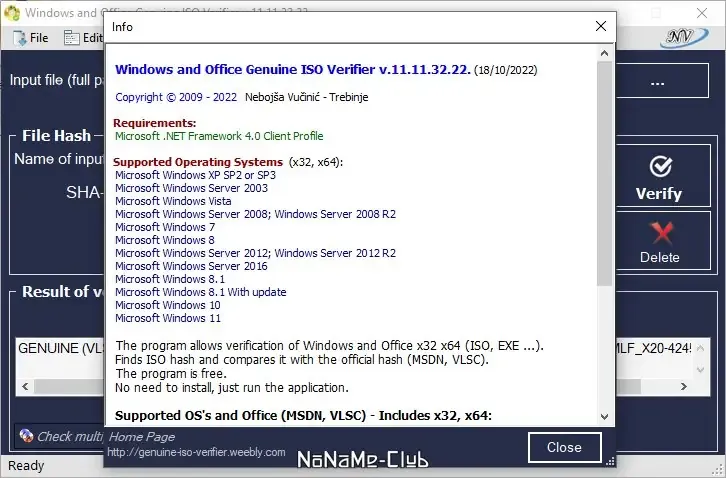Click "Microsoft Windows Server 2003" line
This screenshot has width=726, height=478.
pos(191,188)
